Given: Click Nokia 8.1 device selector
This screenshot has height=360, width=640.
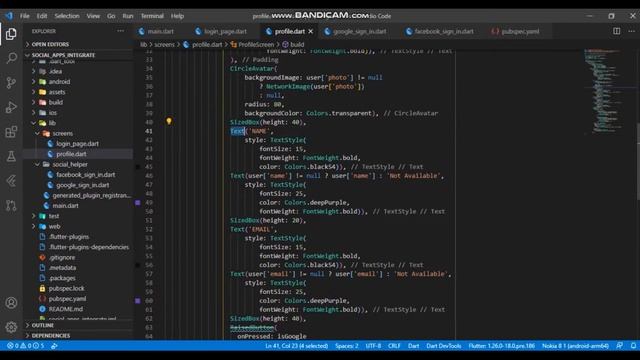Looking at the screenshot, I should pyautogui.click(x=575, y=346).
